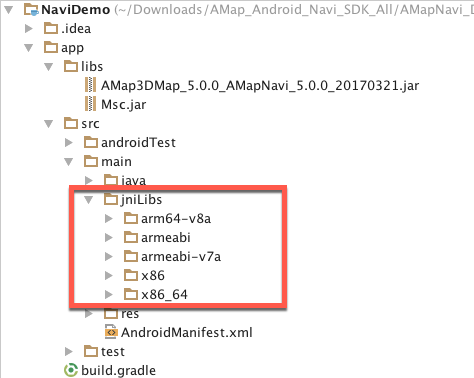Collapse the jniLibs disclosure triangle

pyautogui.click(x=89, y=200)
